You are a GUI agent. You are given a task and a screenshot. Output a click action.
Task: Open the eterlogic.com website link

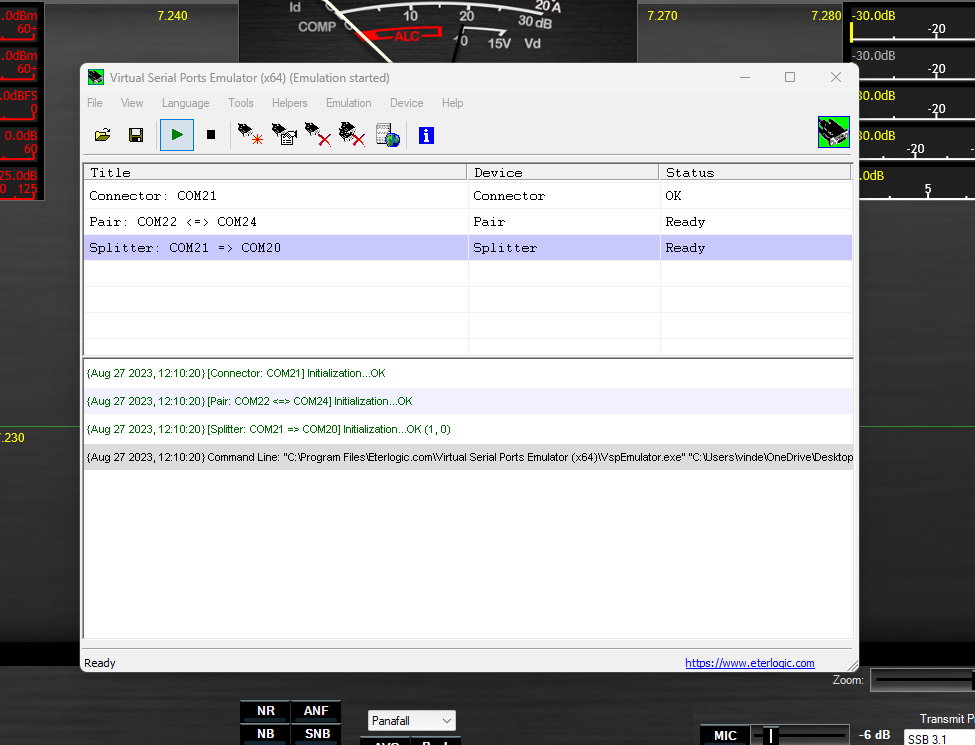point(749,663)
